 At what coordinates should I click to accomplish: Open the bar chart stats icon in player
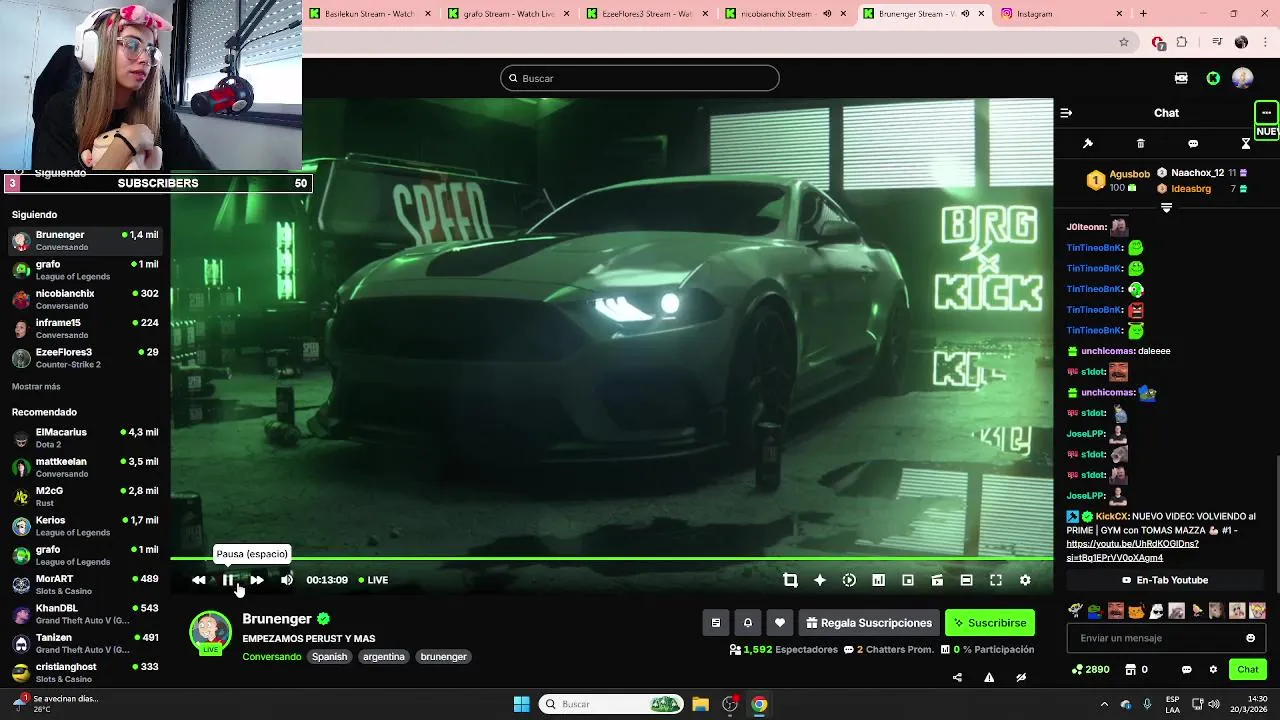click(x=878, y=580)
